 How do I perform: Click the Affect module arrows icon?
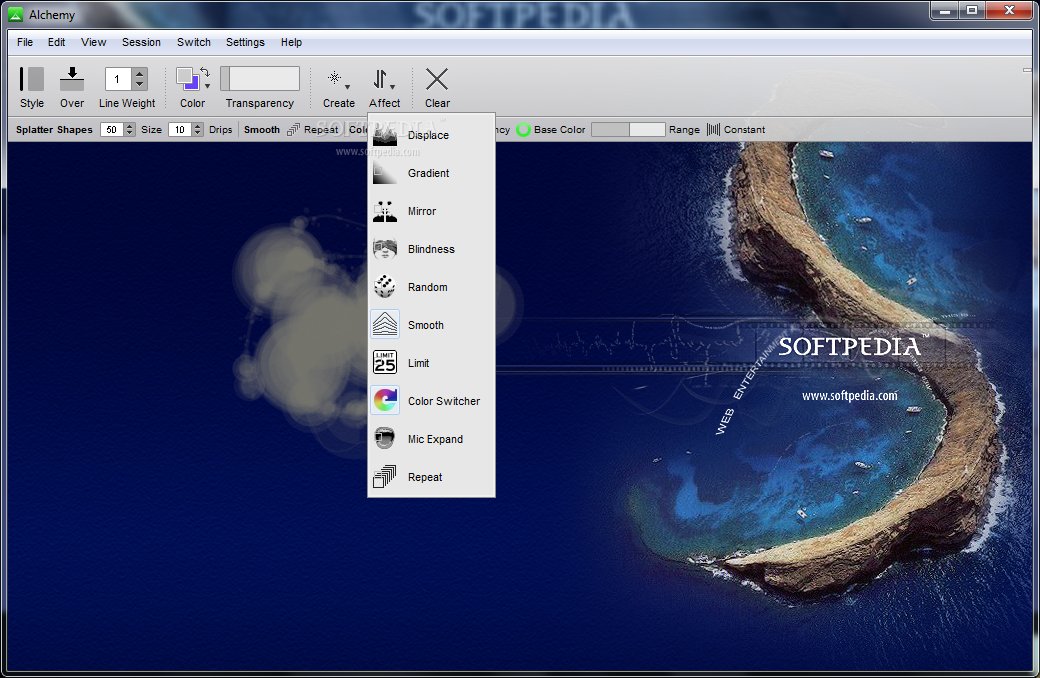pos(380,79)
